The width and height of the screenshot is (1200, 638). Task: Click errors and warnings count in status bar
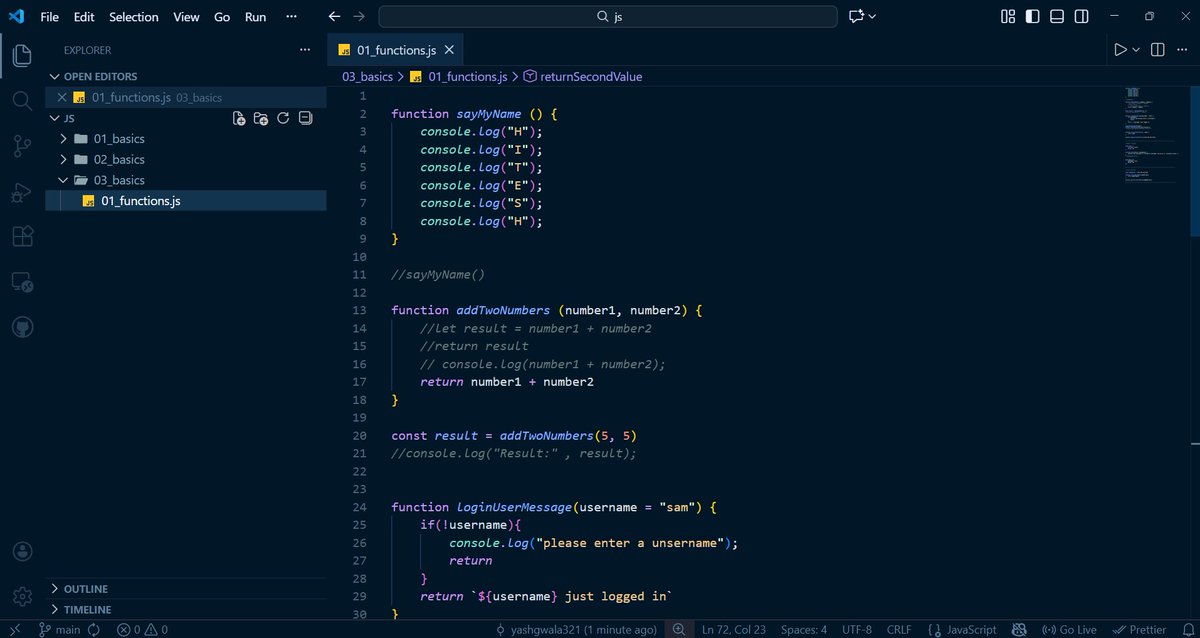(142, 630)
